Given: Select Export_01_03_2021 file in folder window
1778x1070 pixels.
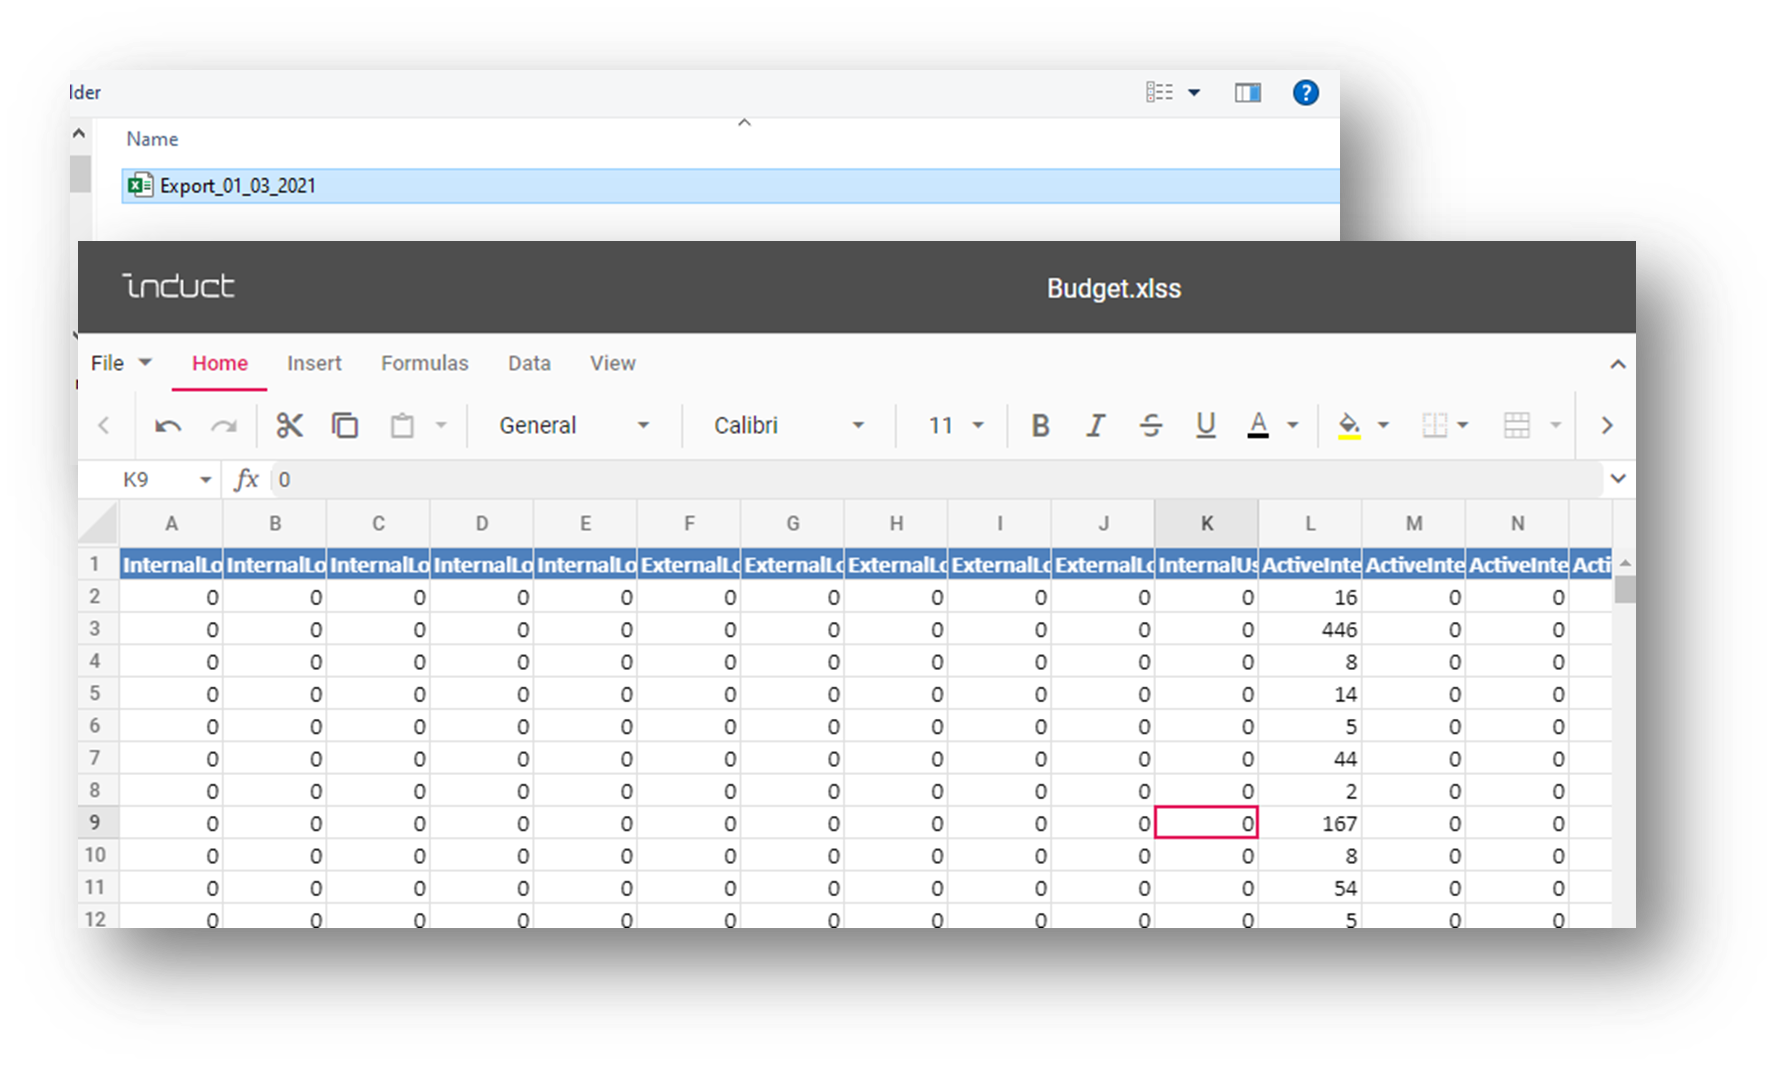Looking at the screenshot, I should (730, 186).
